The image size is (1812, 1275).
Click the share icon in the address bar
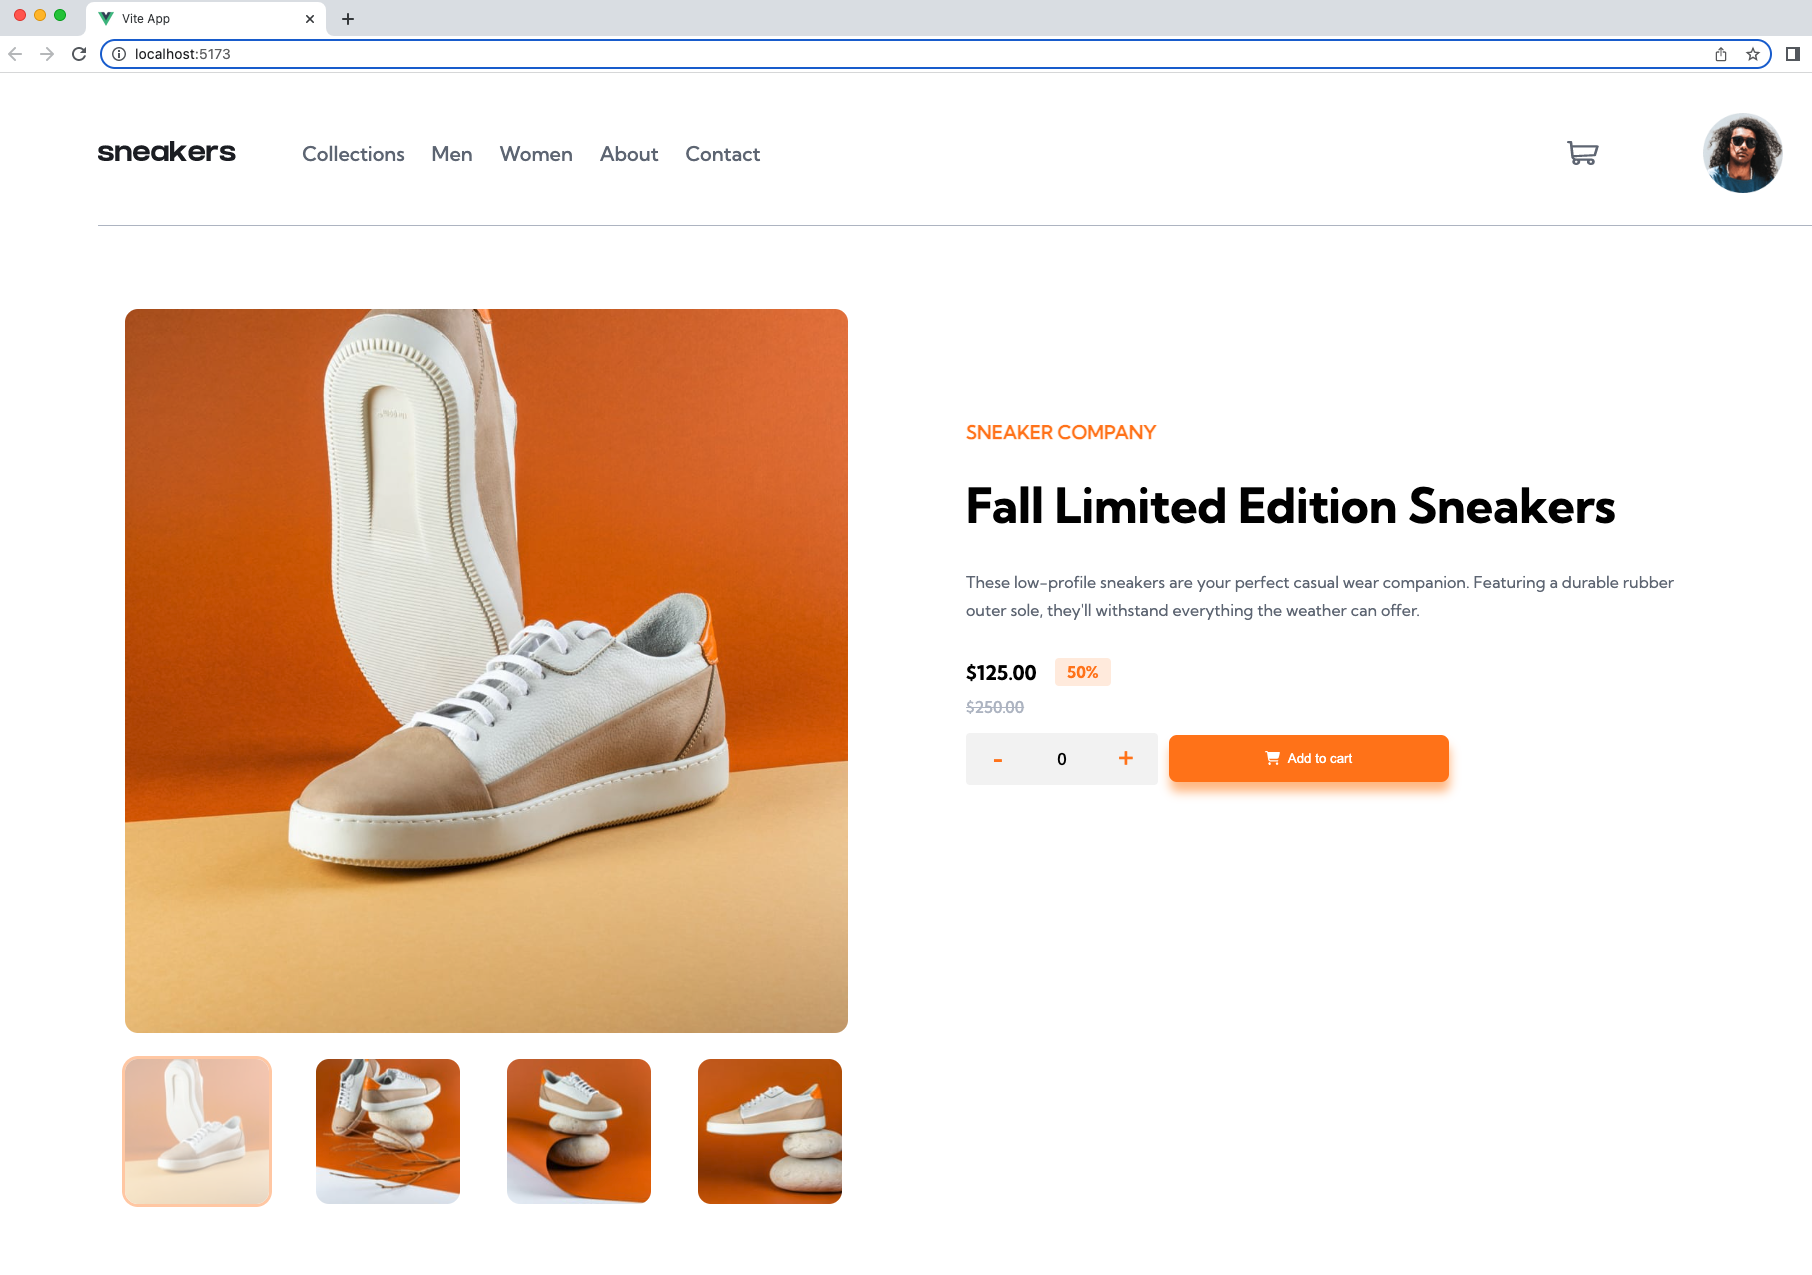point(1721,54)
